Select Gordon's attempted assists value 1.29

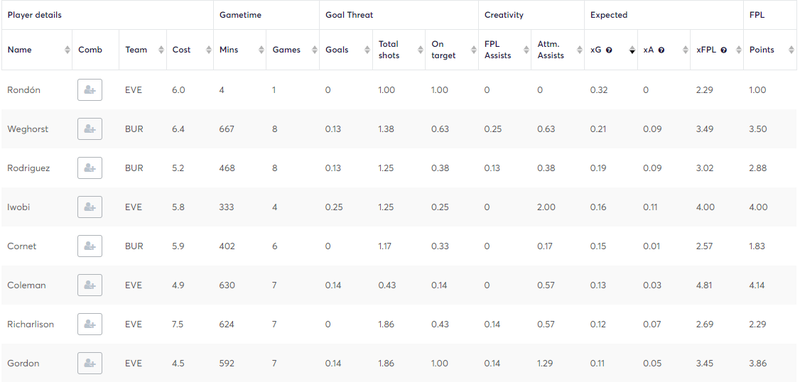pyautogui.click(x=545, y=363)
